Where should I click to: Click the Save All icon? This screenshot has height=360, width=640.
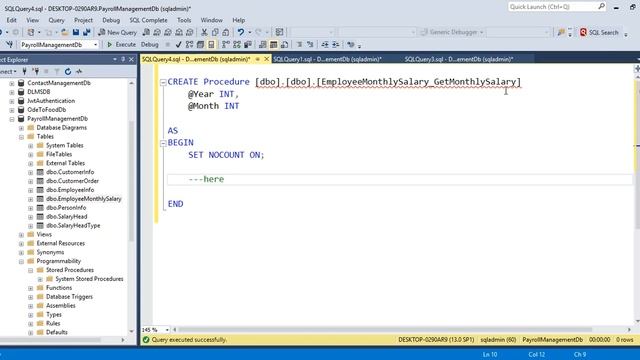[87, 32]
